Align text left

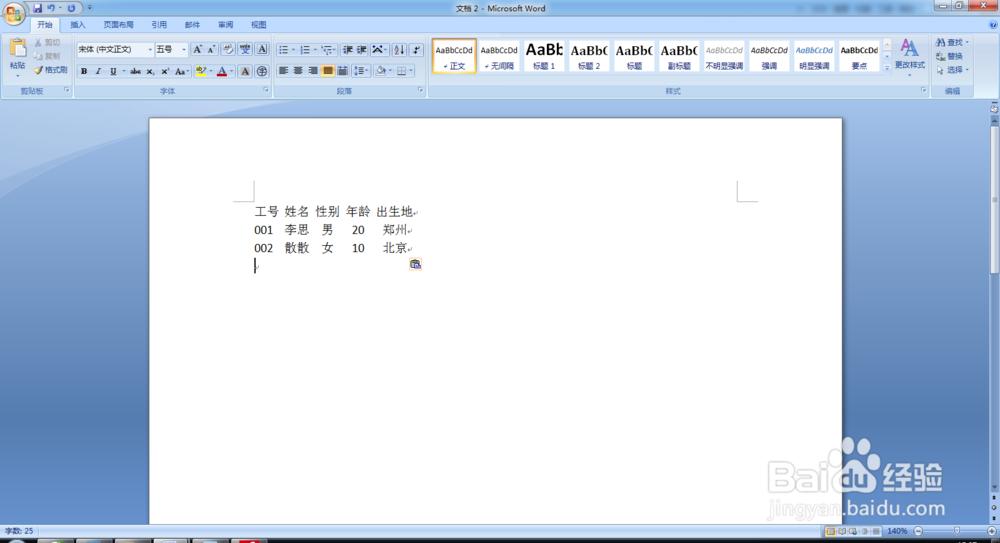coord(283,71)
